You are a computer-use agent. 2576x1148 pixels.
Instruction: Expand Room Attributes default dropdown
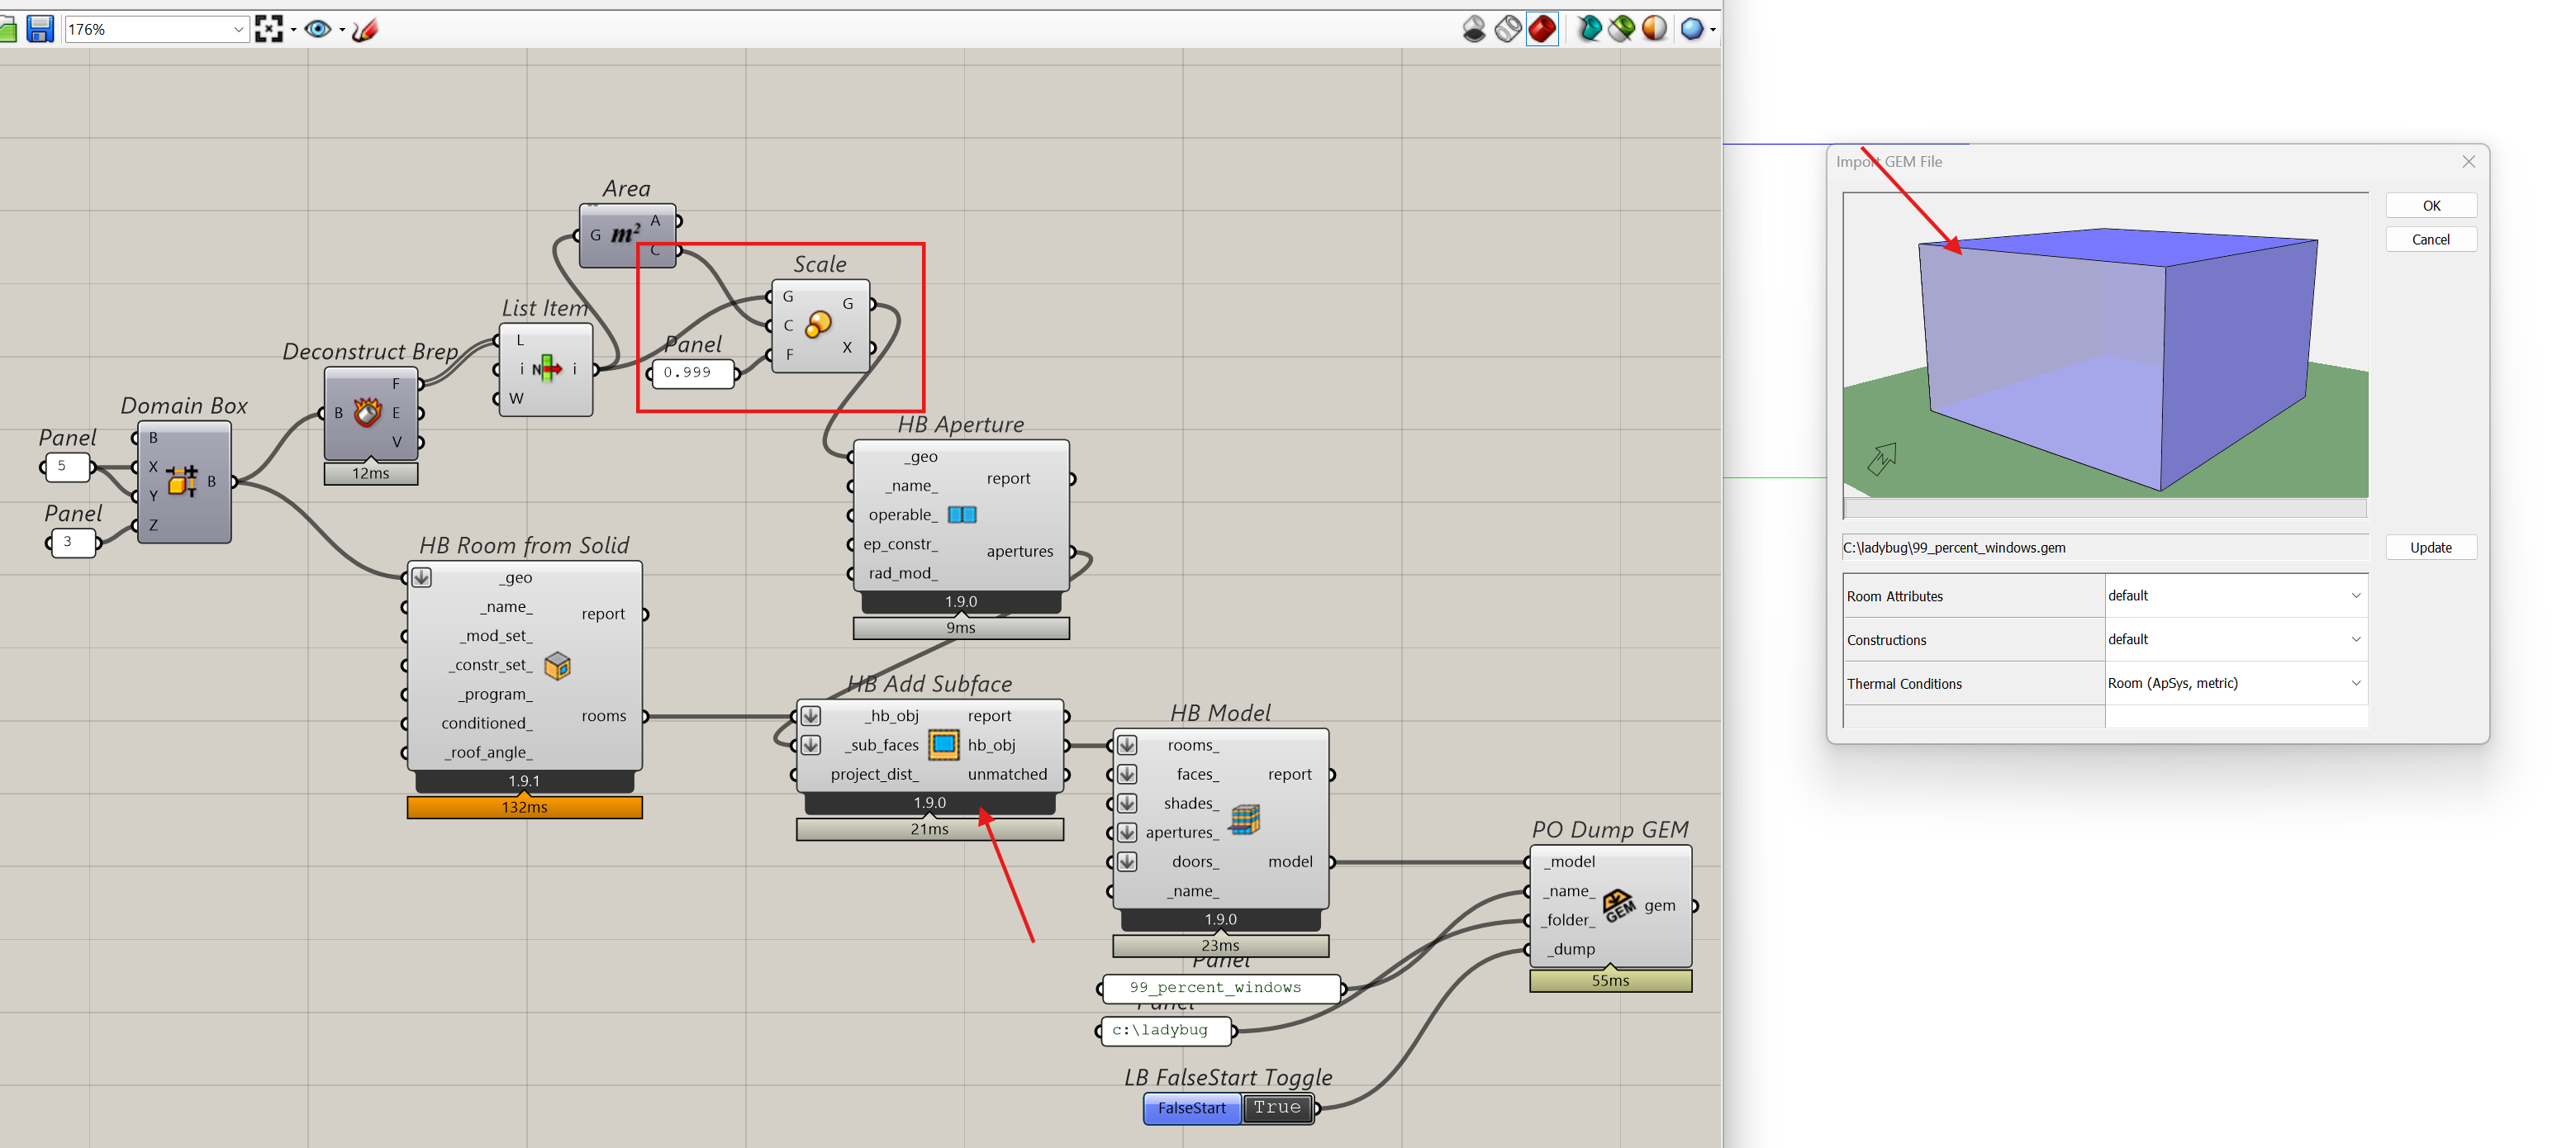pyautogui.click(x=2355, y=596)
